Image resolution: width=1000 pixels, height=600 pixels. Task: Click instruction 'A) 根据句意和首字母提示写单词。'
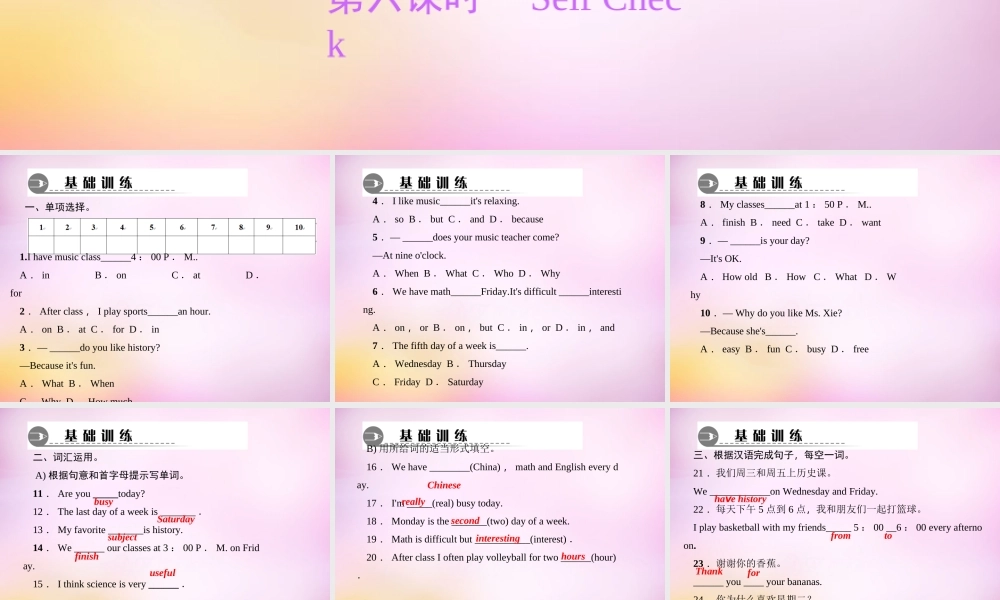110,476
